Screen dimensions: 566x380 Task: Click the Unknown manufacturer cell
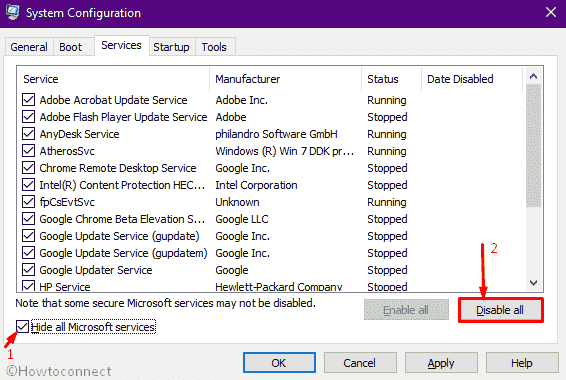tap(237, 202)
